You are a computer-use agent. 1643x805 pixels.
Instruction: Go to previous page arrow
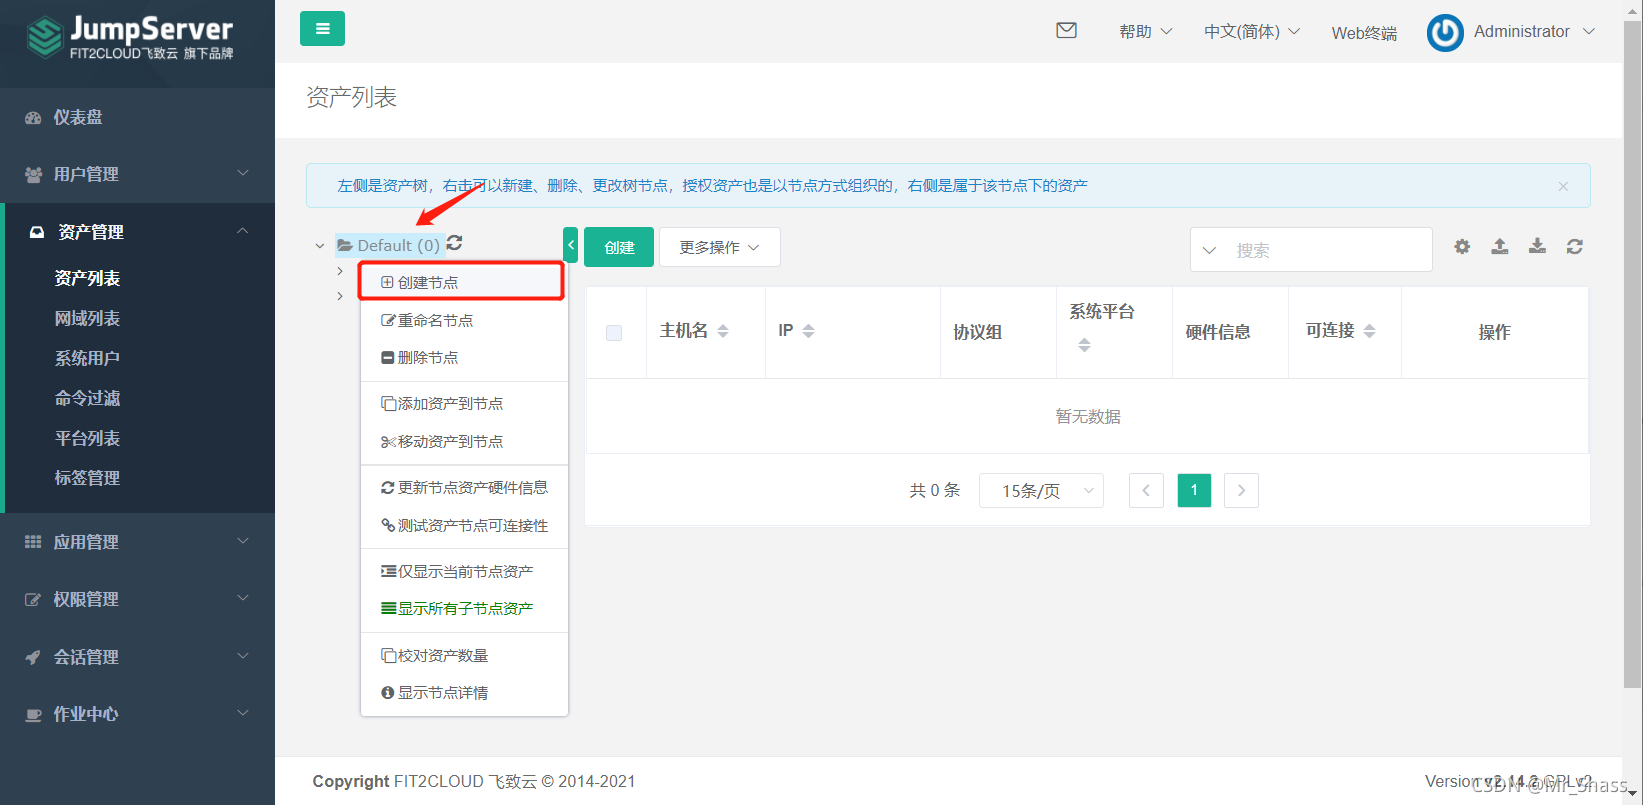[x=1146, y=490]
